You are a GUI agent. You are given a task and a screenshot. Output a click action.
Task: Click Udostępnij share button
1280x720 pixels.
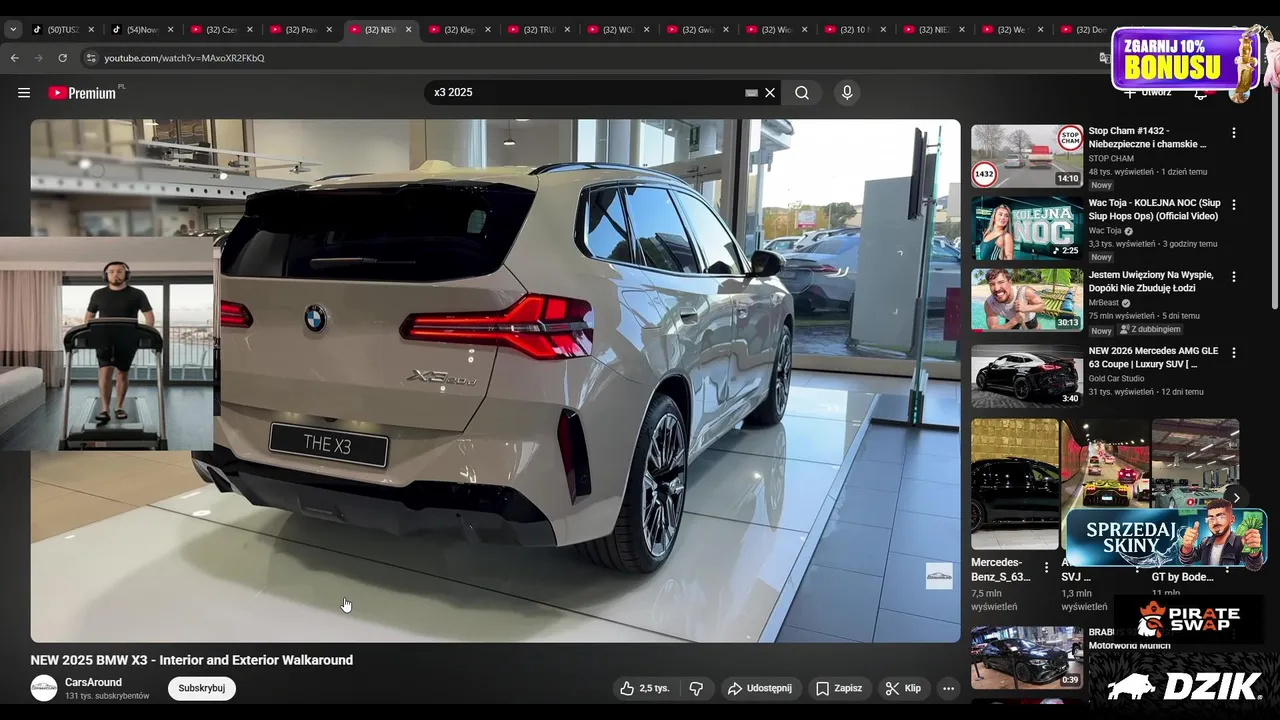point(761,688)
